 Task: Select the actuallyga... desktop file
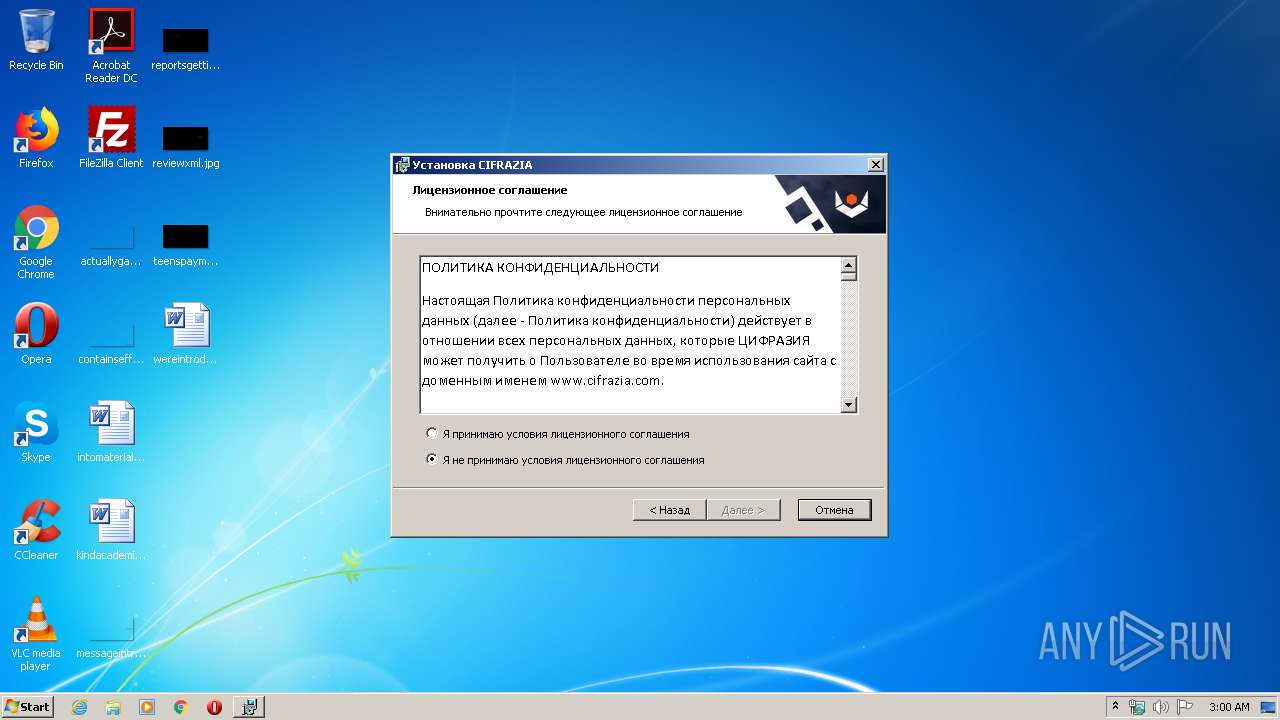[111, 246]
